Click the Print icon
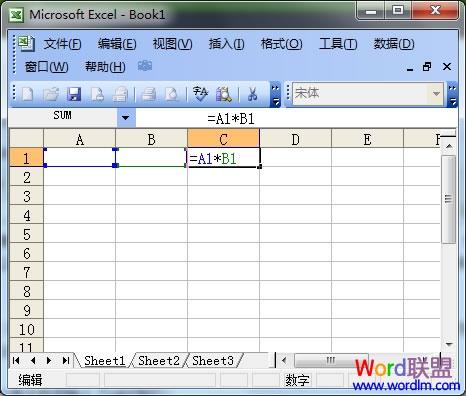 pos(148,94)
